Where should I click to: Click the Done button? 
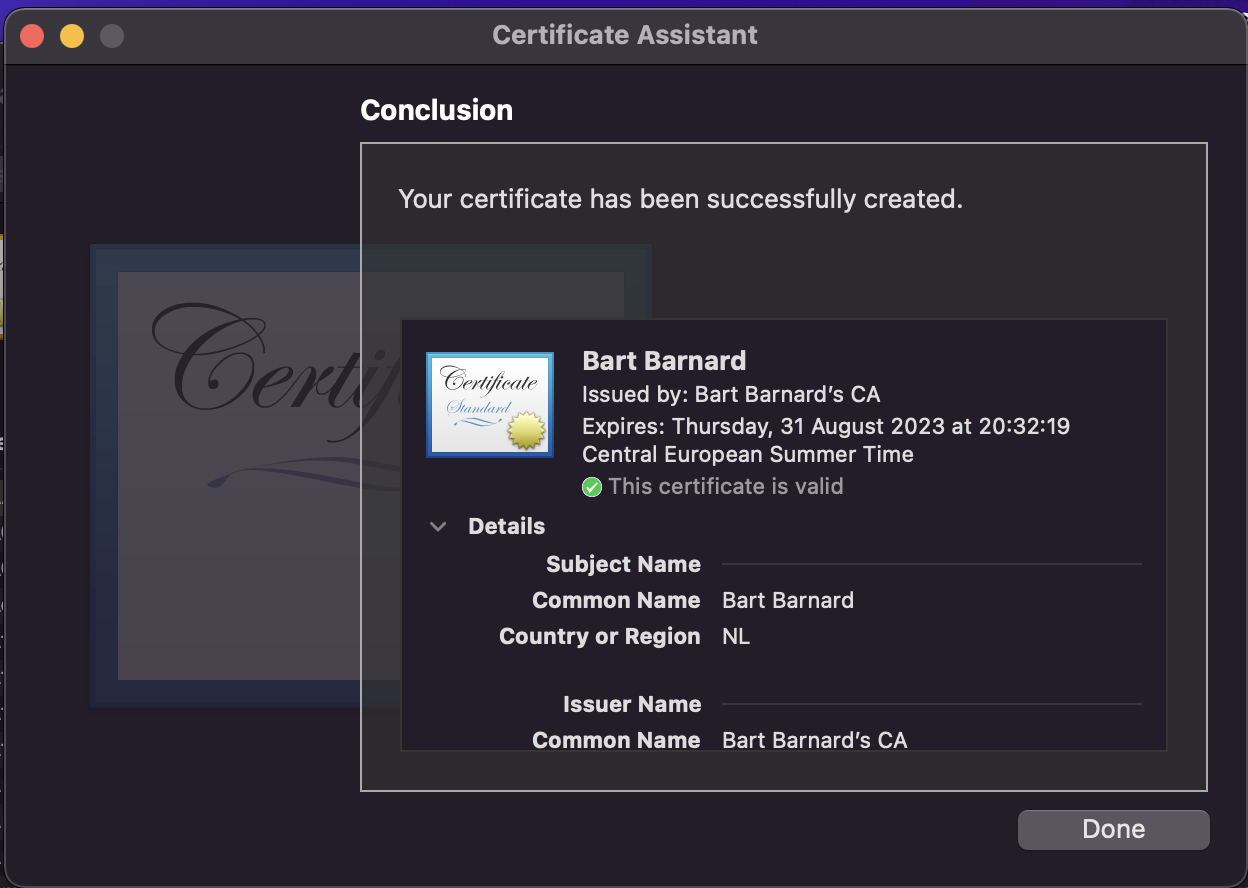(x=1113, y=829)
